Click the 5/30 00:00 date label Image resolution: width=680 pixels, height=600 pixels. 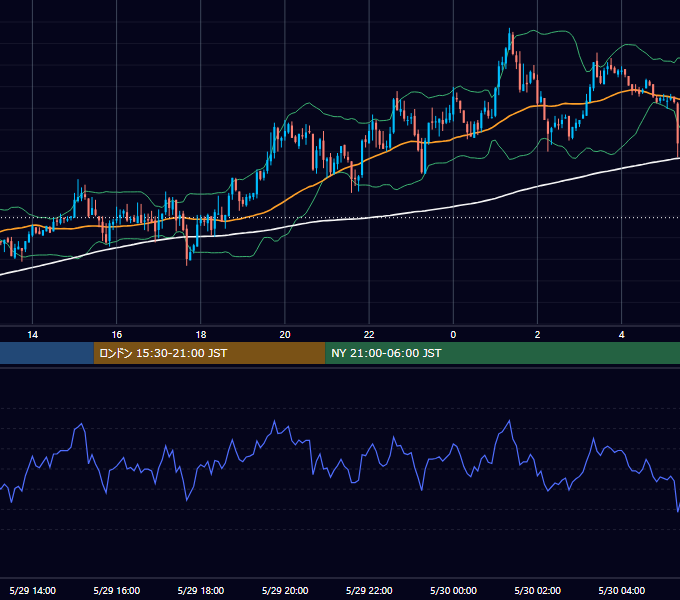pyautogui.click(x=453, y=590)
